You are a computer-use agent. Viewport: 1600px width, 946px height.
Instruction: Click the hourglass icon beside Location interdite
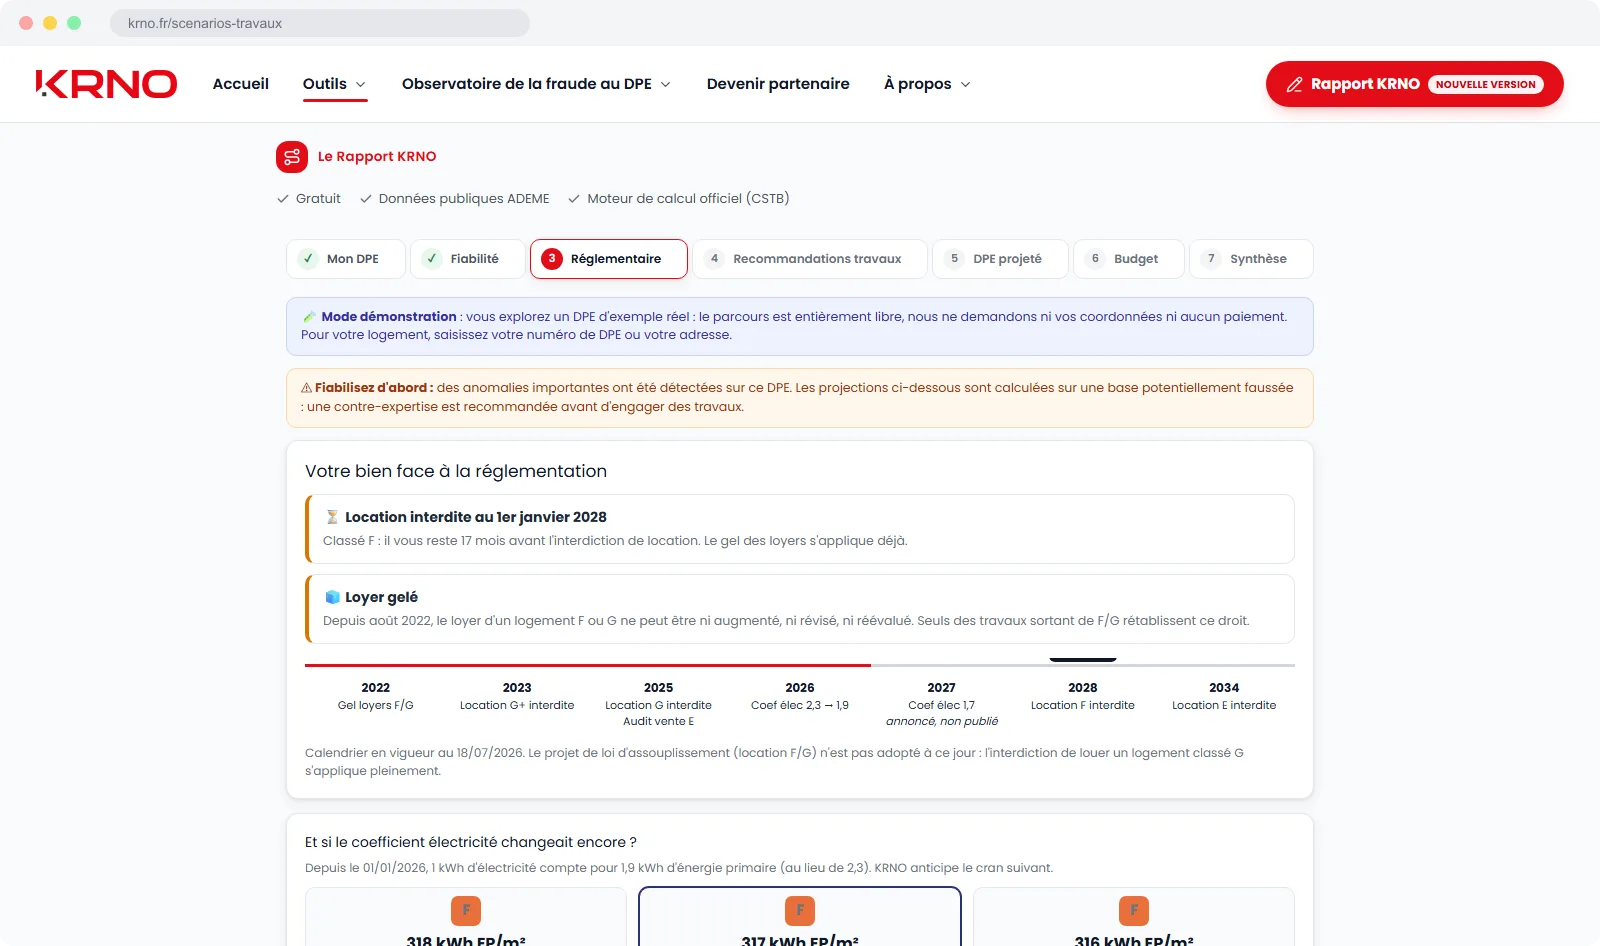pos(332,517)
